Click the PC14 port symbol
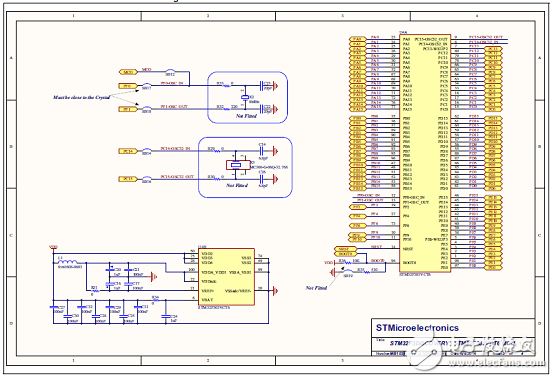 pos(128,151)
